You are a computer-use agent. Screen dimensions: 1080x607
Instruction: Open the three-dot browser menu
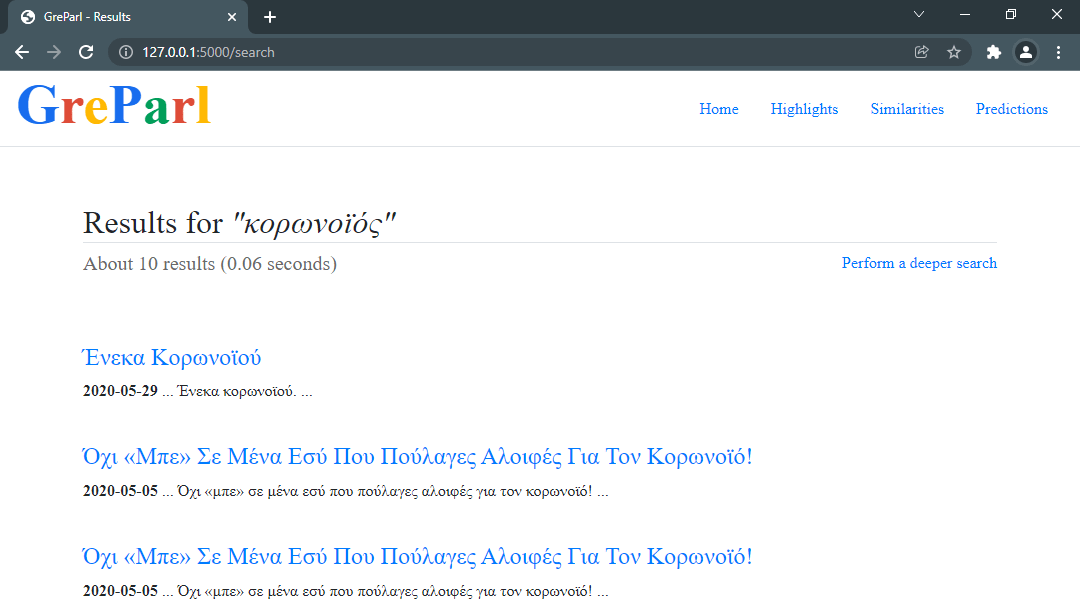(x=1059, y=52)
